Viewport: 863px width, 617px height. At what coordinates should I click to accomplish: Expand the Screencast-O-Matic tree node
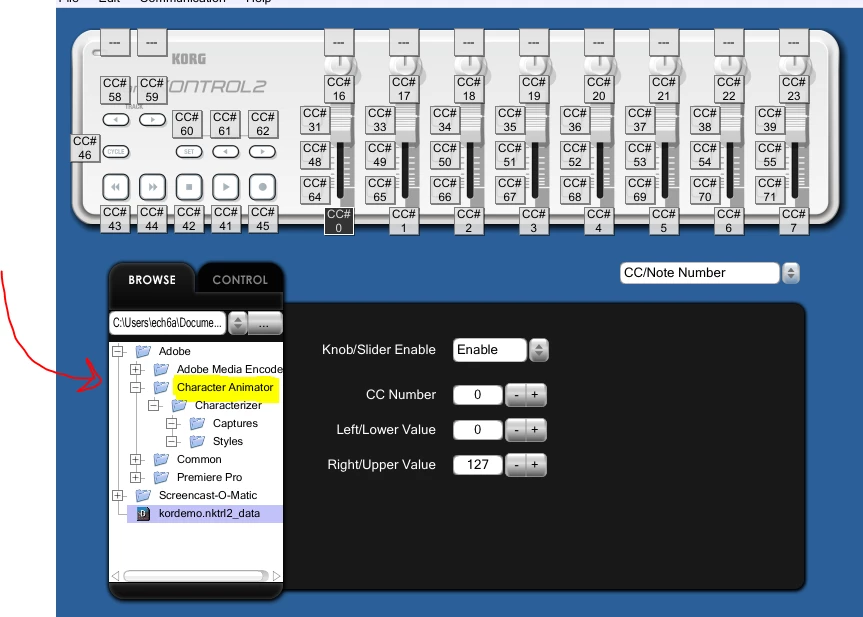[118, 495]
